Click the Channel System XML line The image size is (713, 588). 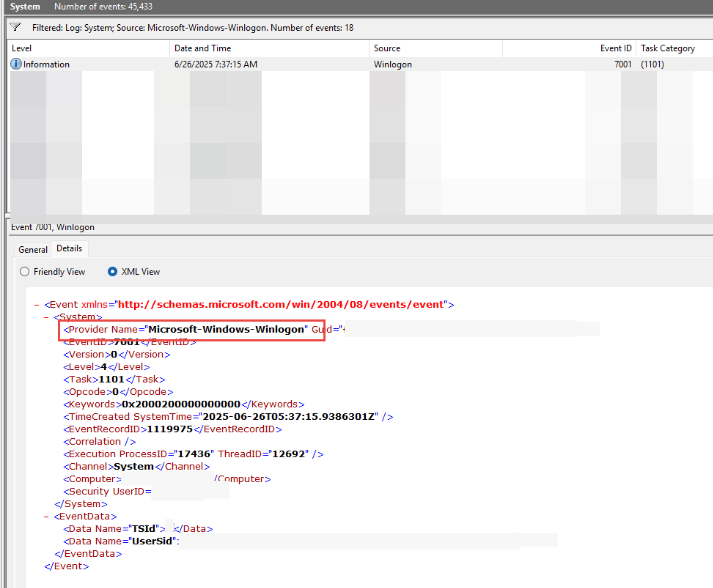pyautogui.click(x=136, y=467)
